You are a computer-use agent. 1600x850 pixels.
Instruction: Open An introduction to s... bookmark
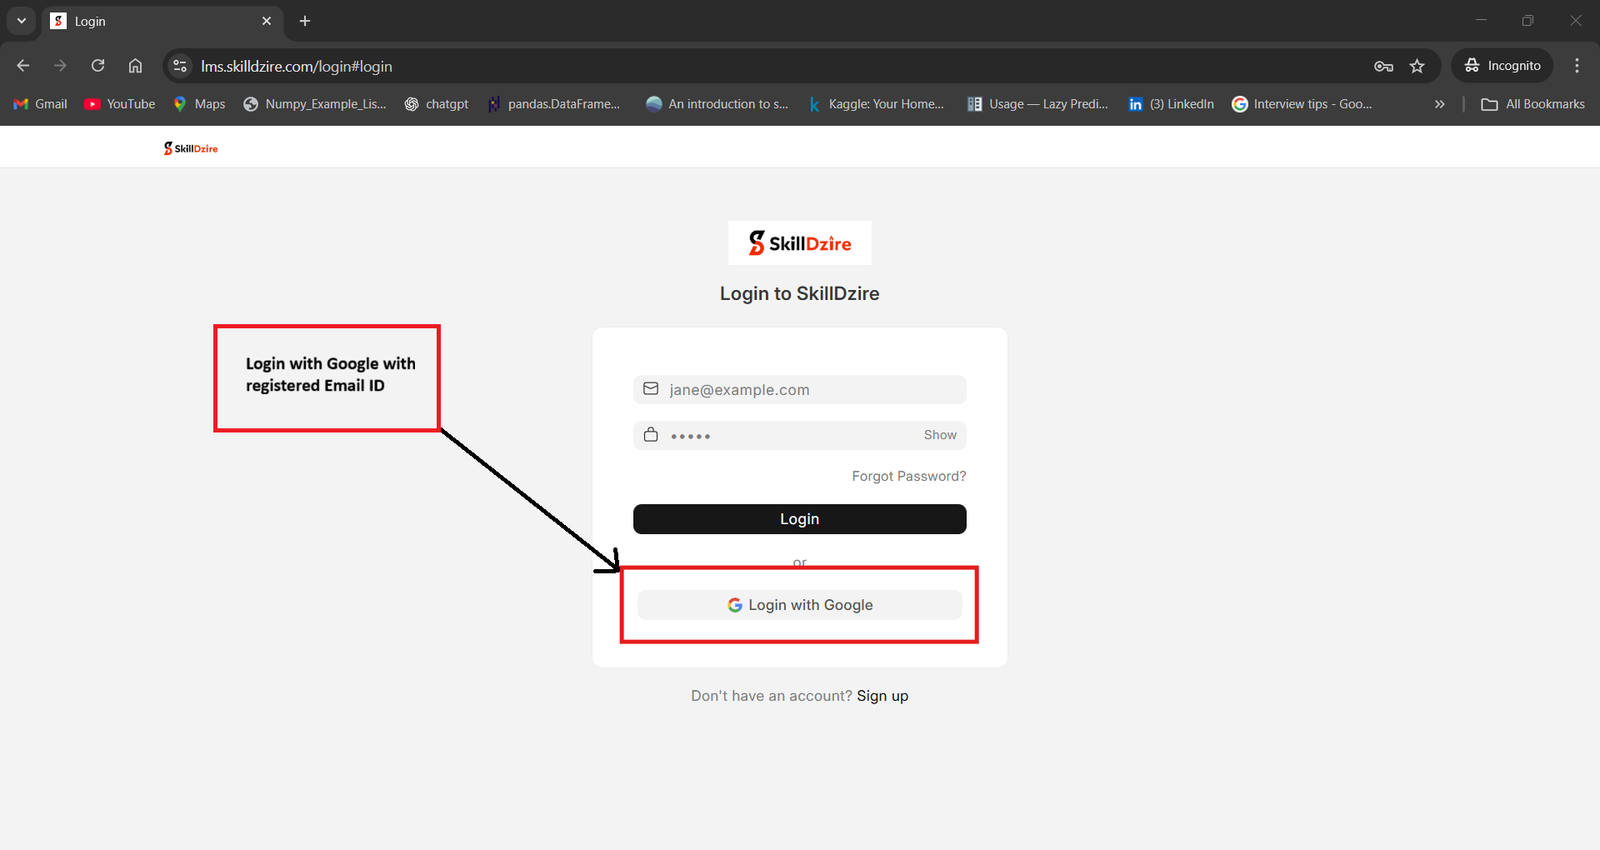tap(717, 104)
